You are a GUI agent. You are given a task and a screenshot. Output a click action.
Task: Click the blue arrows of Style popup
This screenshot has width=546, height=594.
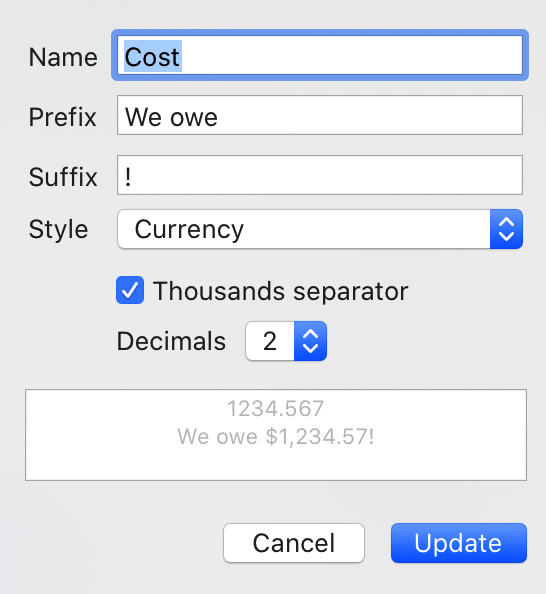[x=506, y=229]
